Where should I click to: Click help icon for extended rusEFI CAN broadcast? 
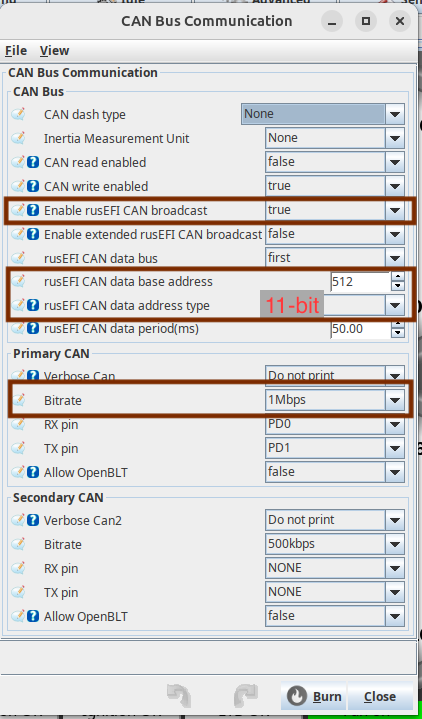pos(33,234)
